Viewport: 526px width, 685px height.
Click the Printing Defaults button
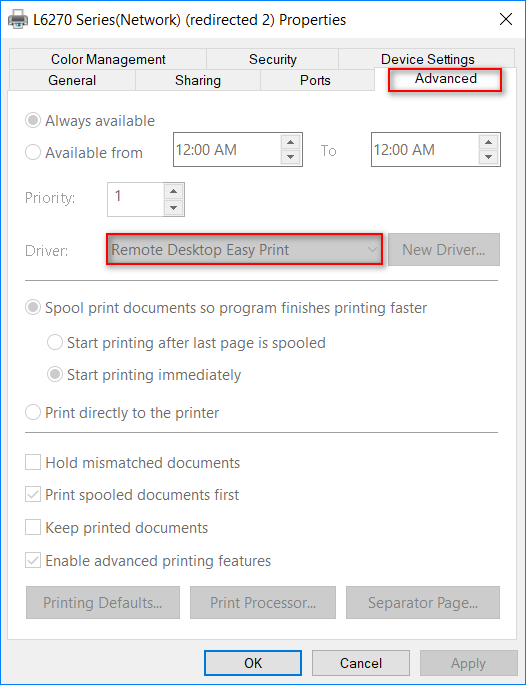(x=103, y=602)
